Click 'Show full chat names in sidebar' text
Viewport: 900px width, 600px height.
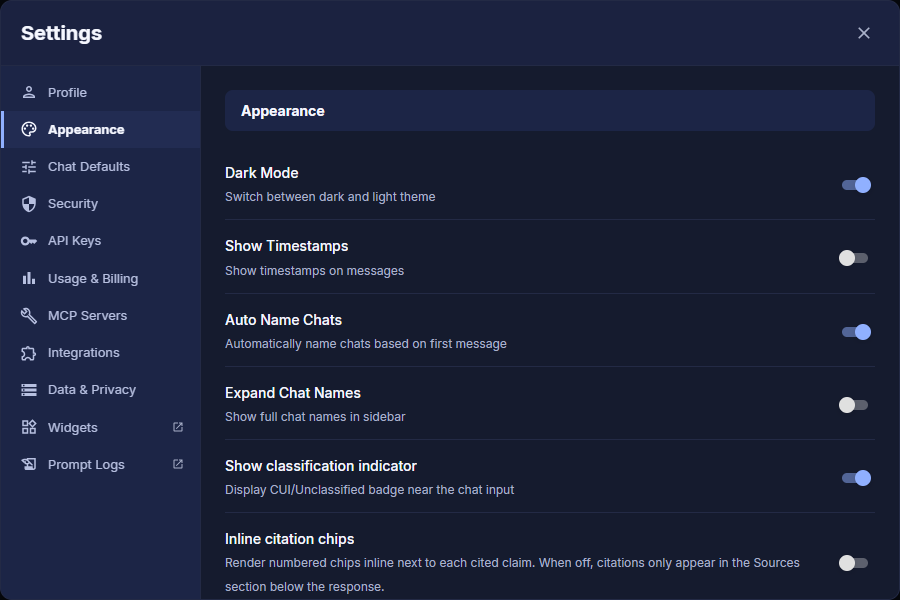(x=315, y=417)
